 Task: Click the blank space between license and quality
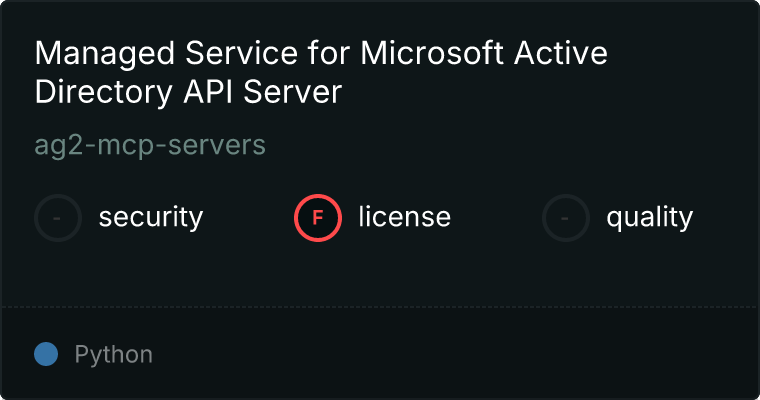point(495,217)
